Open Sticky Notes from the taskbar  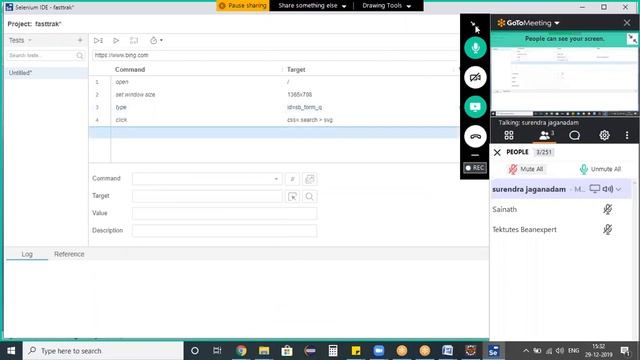(356, 351)
